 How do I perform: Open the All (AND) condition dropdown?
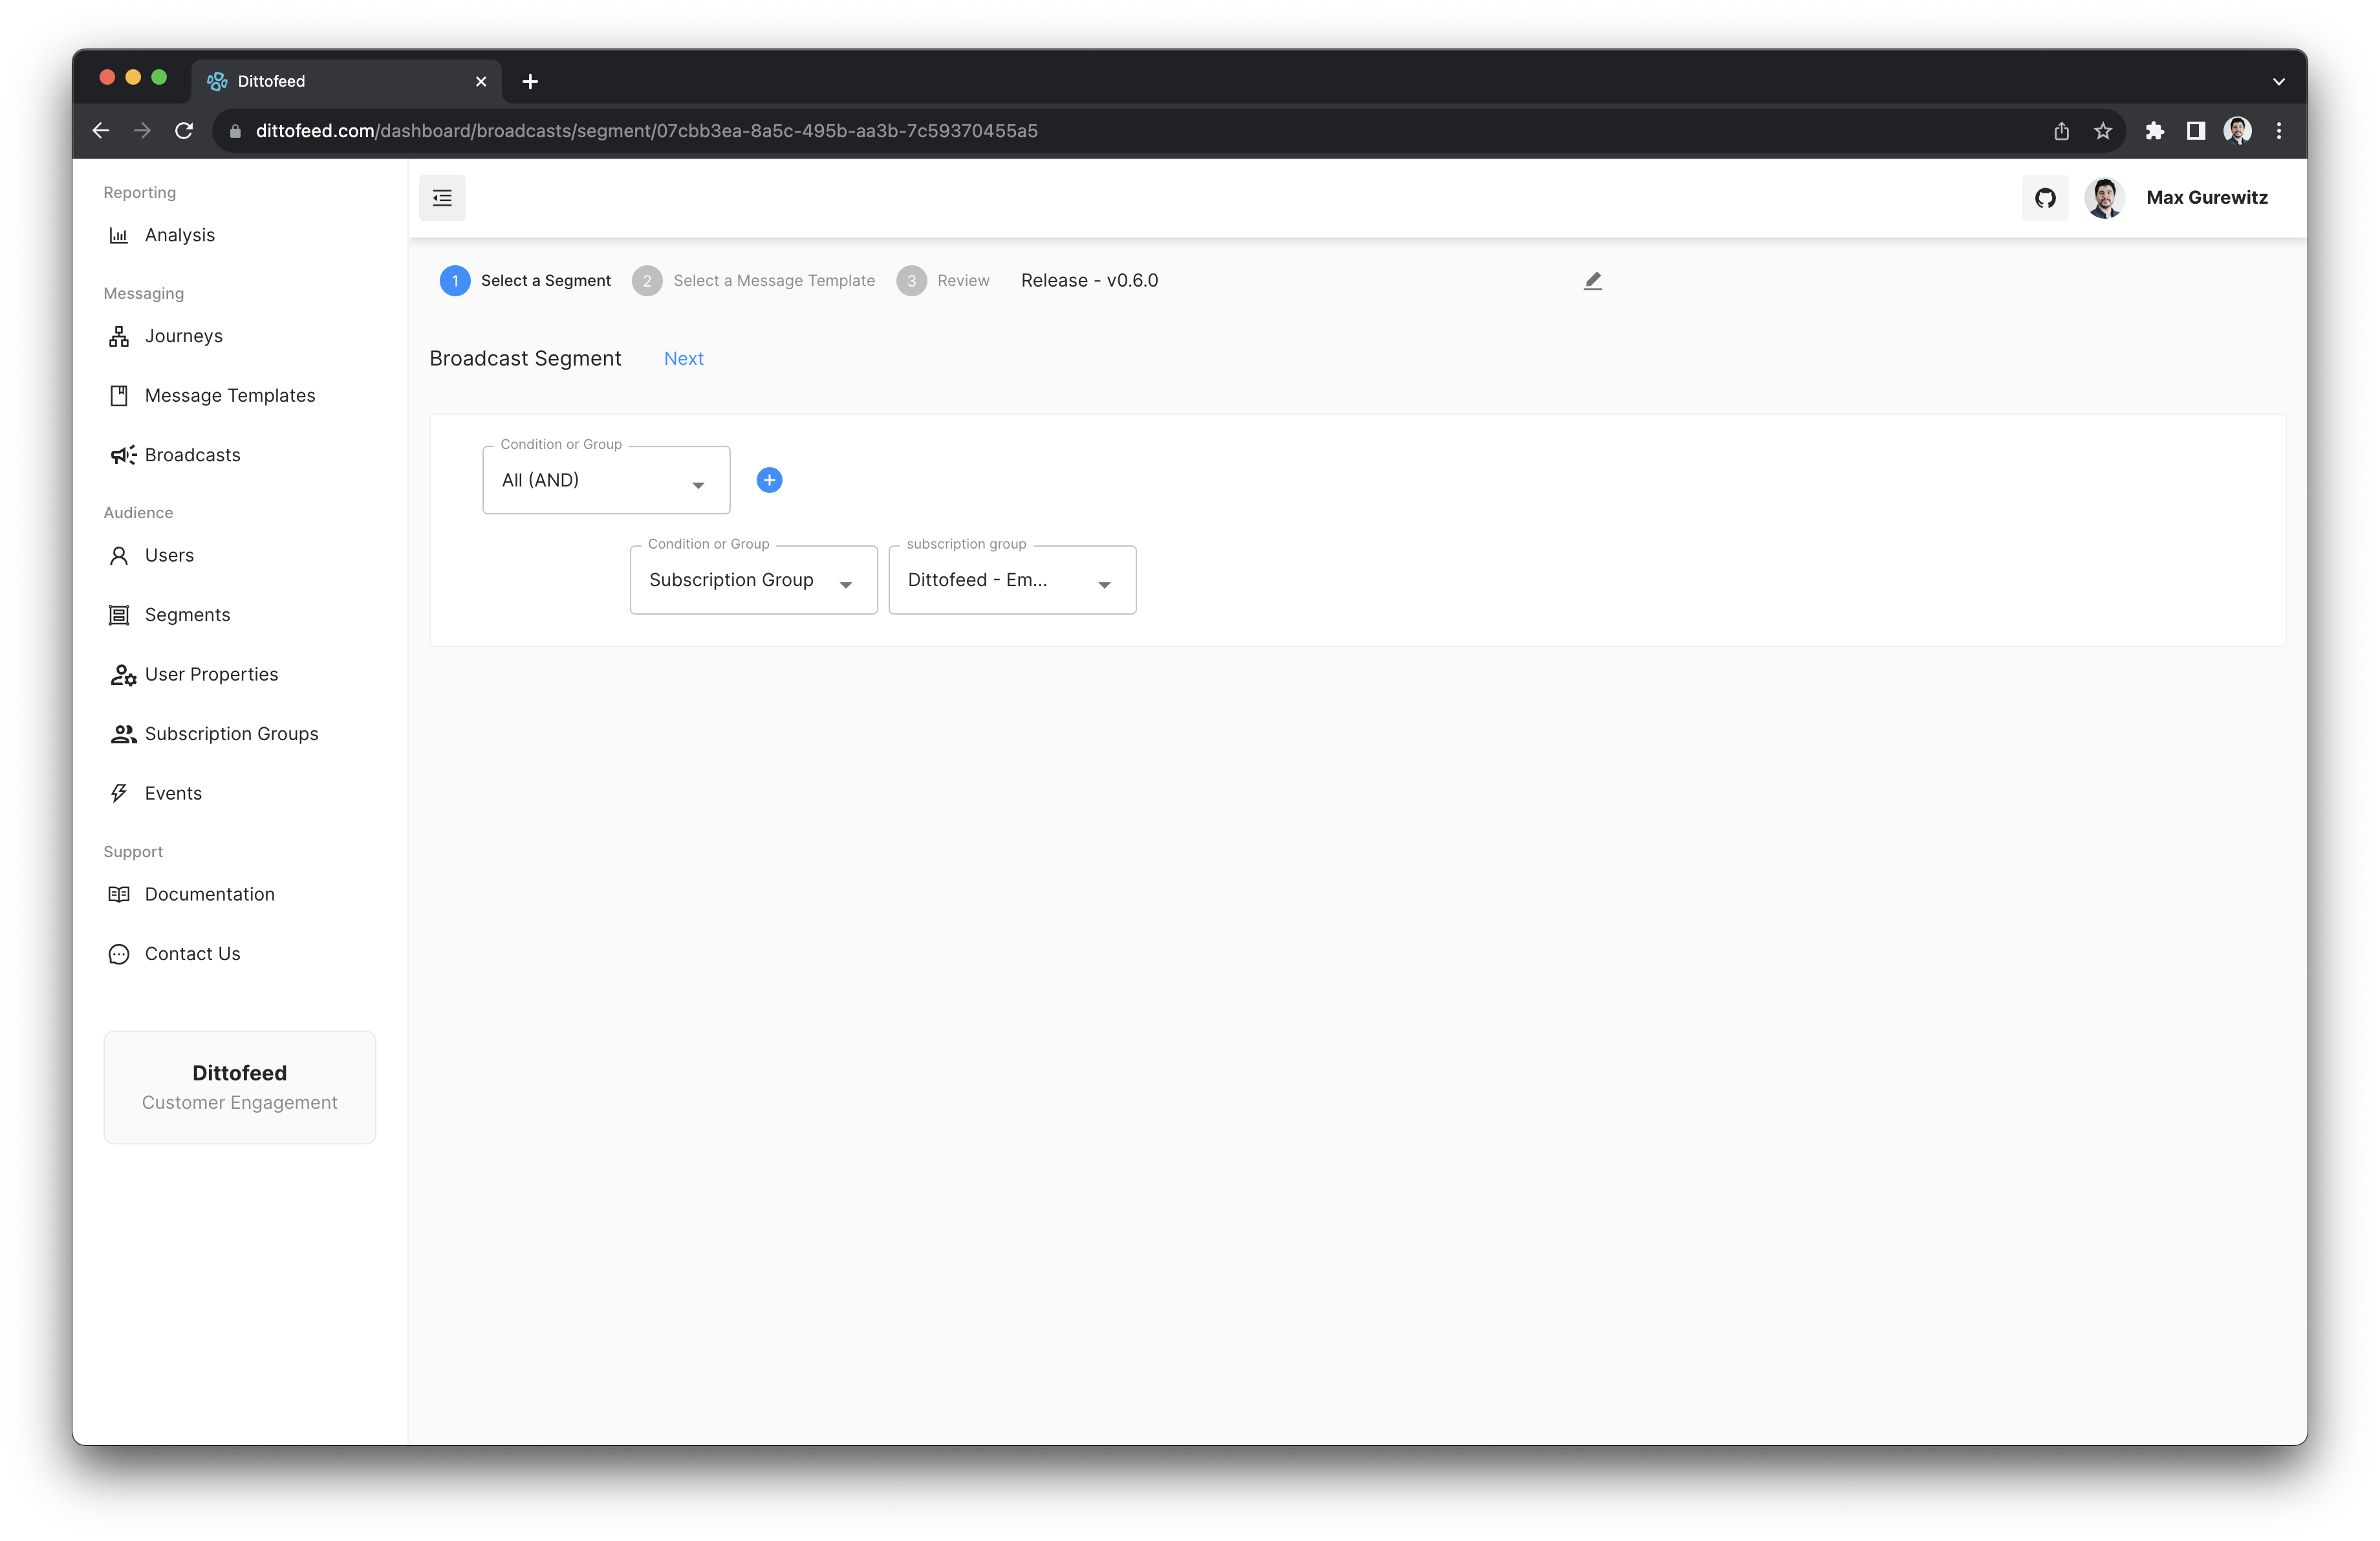(606, 480)
